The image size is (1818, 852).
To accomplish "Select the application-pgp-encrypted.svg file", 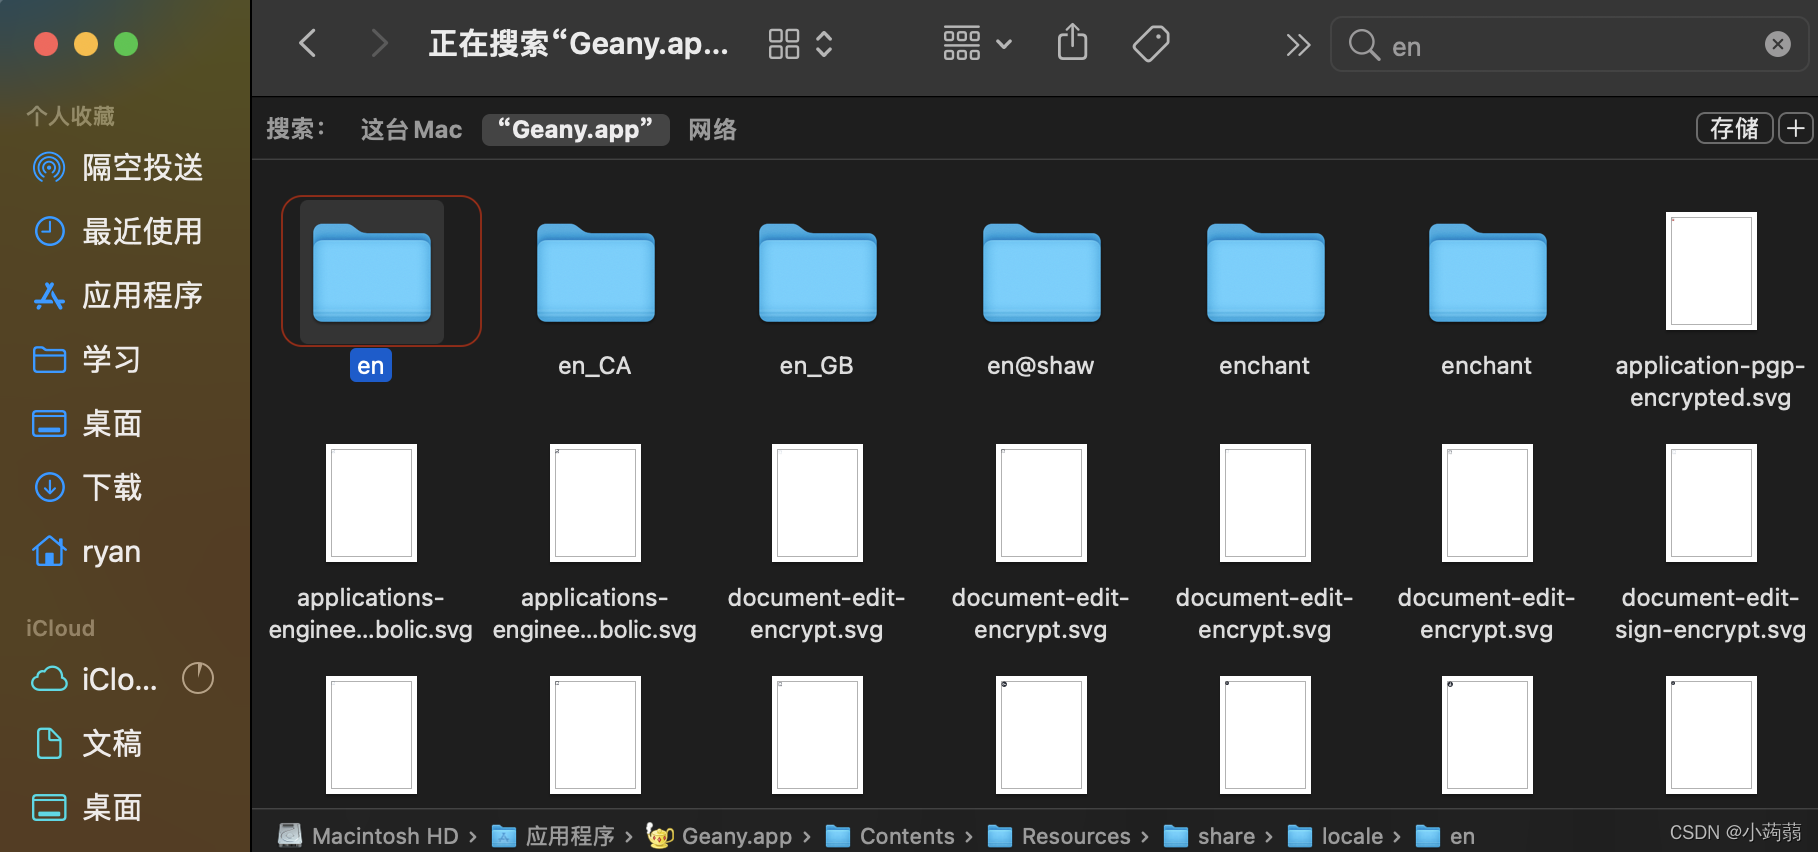I will [1711, 271].
